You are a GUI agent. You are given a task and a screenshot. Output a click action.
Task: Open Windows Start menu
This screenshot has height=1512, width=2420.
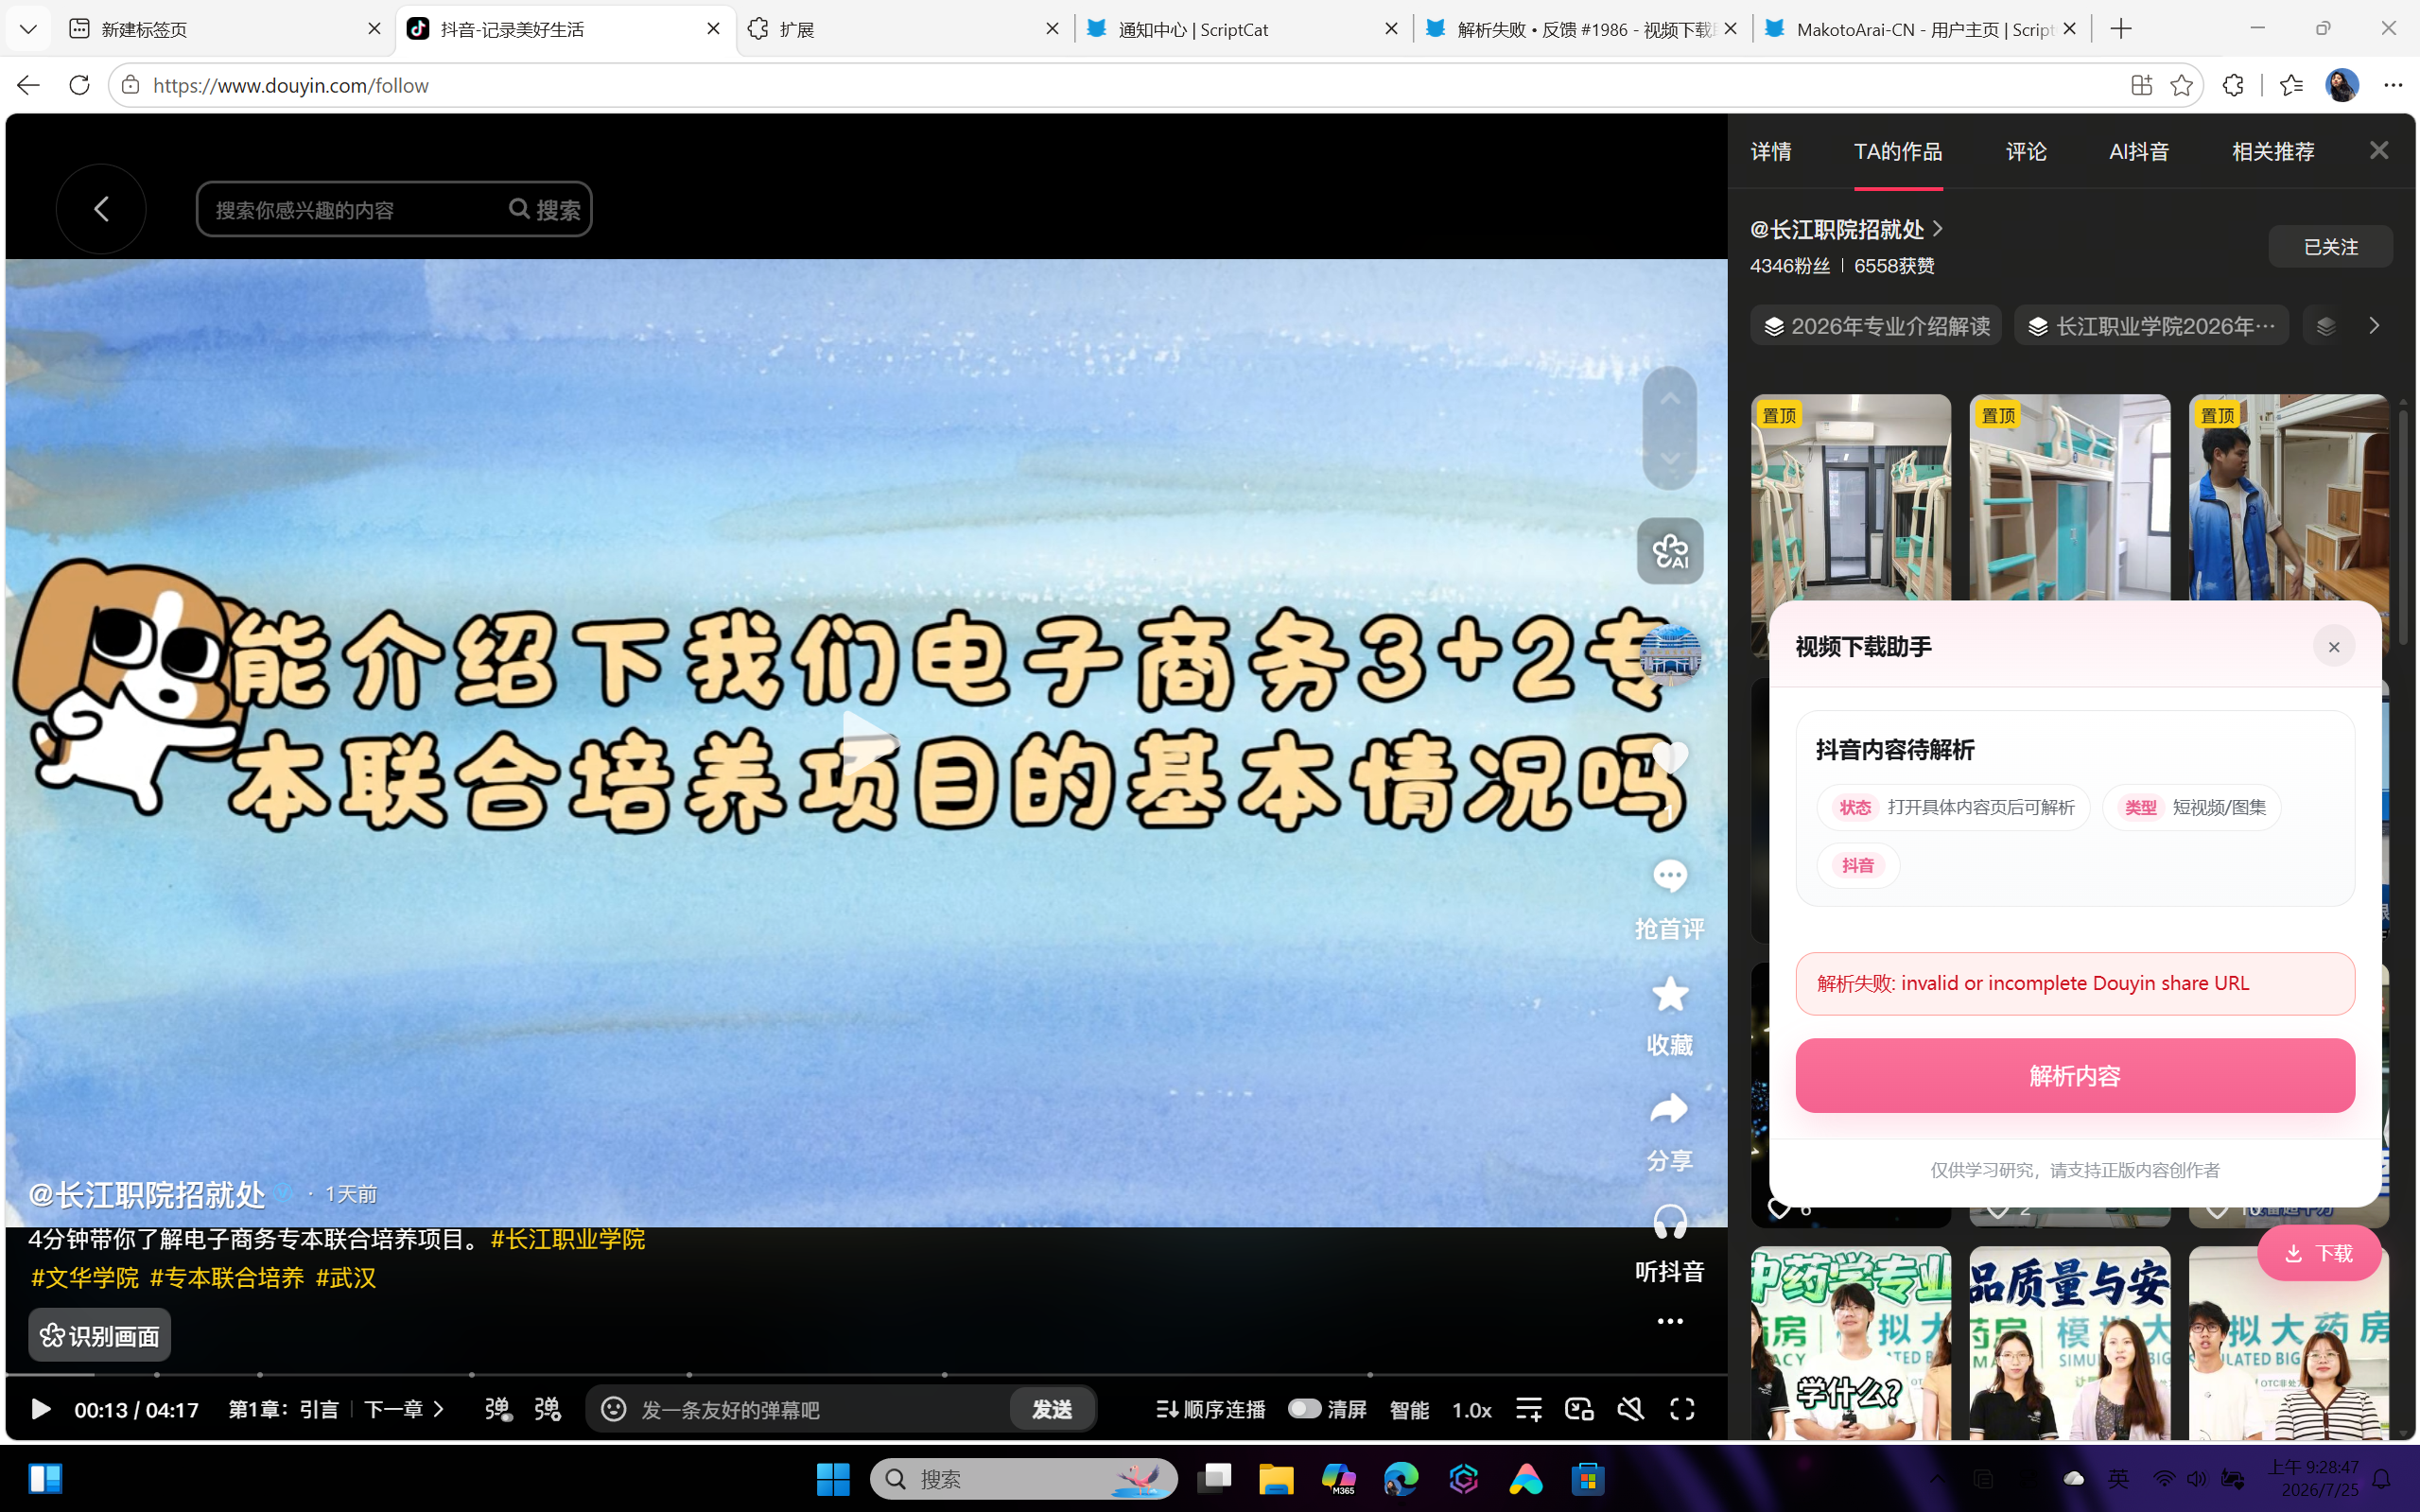832,1478
